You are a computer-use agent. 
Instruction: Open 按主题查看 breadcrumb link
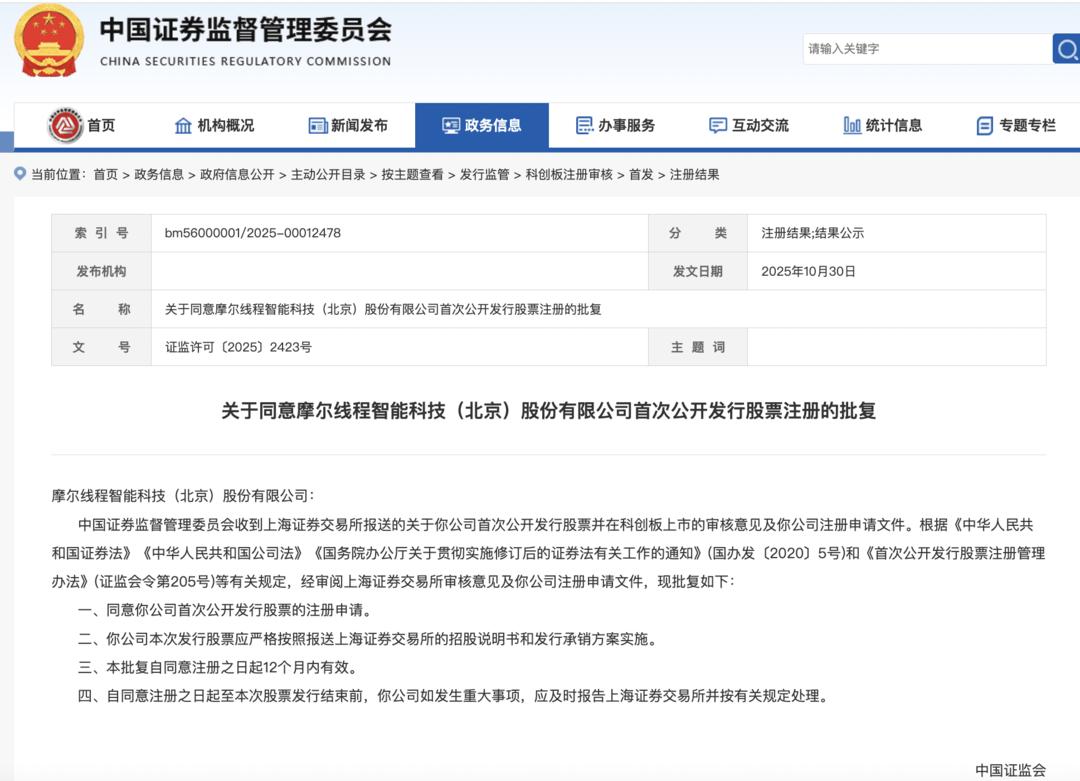pos(412,174)
